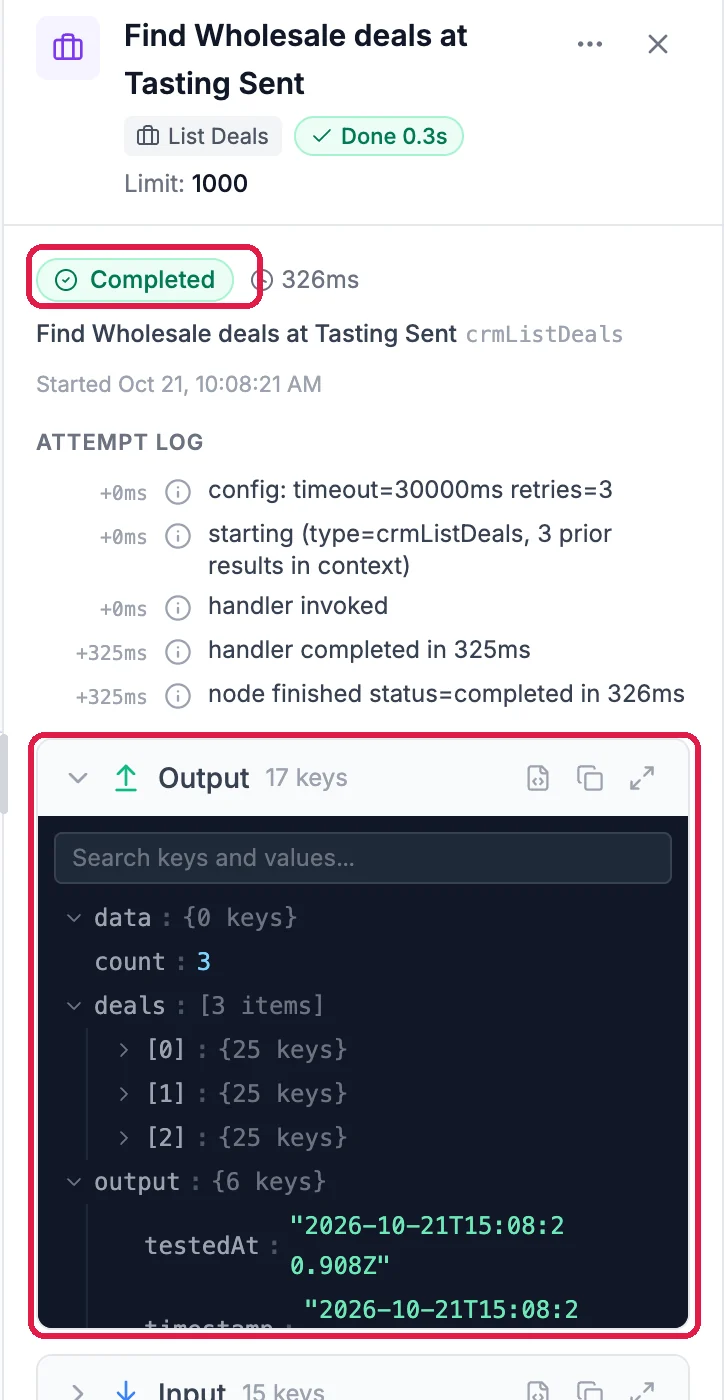Click the Done 0.3s status badge
This screenshot has height=1400, width=724.
tap(379, 136)
